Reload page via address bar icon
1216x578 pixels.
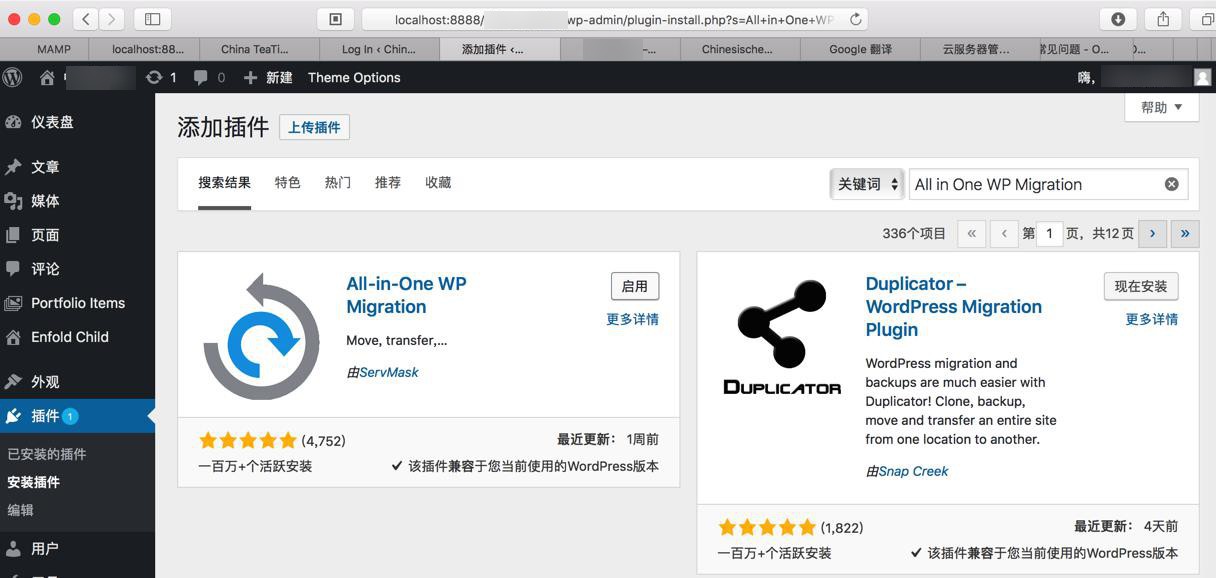pyautogui.click(x=856, y=19)
